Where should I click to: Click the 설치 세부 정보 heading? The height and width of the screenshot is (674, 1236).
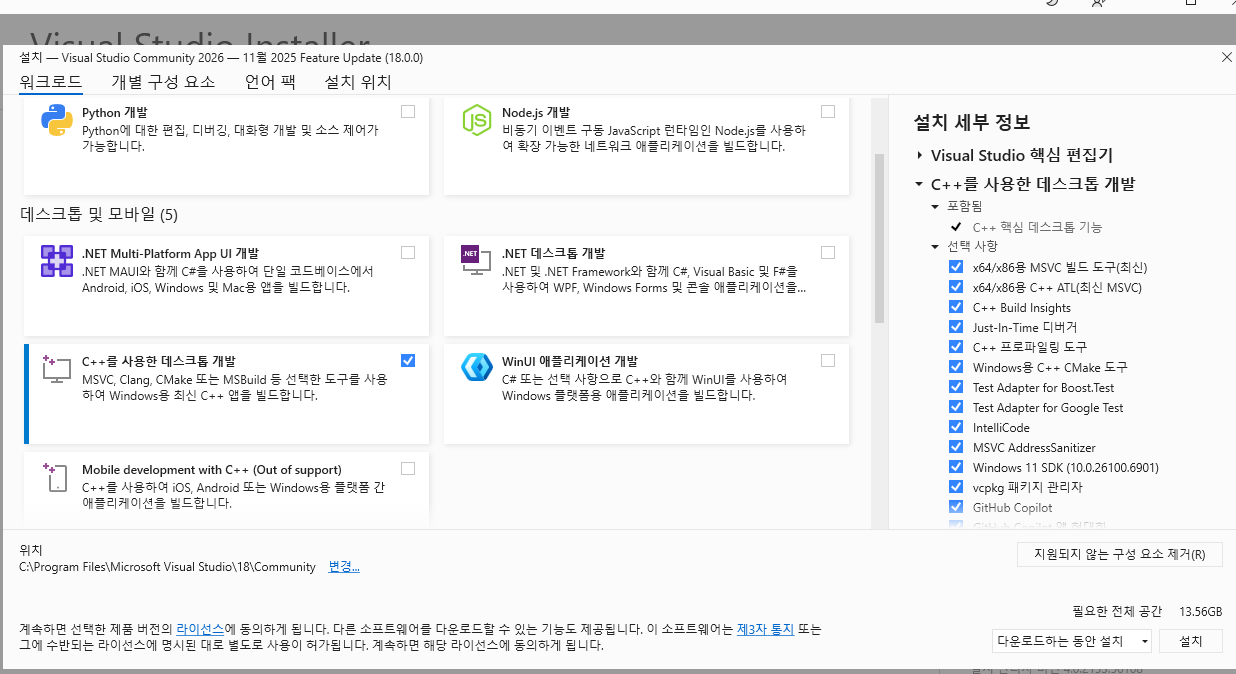tap(972, 122)
